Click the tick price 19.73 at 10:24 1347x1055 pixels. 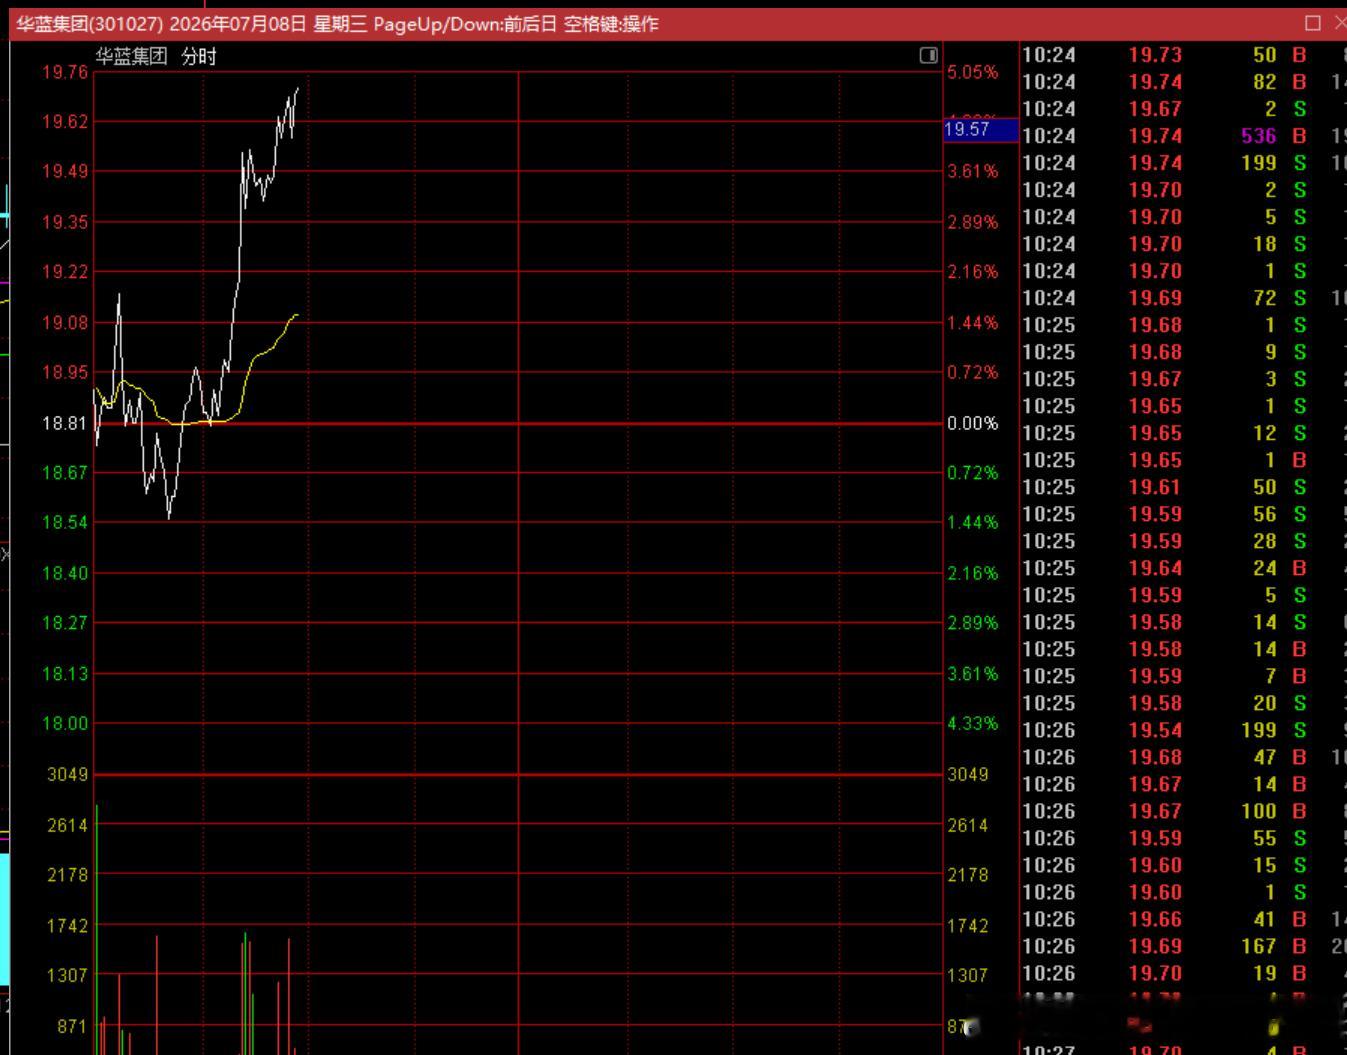(1155, 55)
